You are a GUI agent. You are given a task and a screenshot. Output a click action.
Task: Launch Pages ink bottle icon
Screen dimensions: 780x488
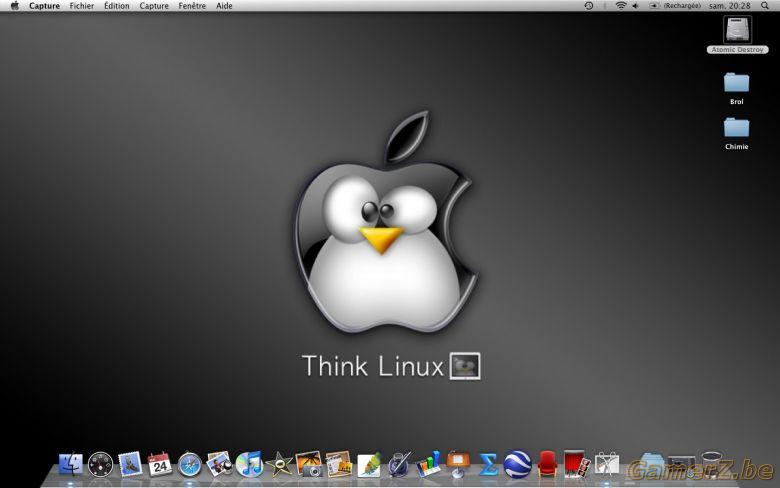pos(399,464)
